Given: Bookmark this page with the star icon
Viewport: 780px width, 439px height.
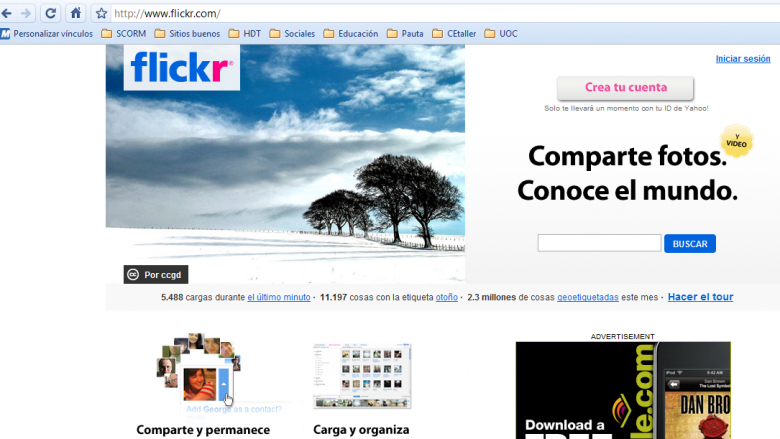Looking at the screenshot, I should point(101,13).
